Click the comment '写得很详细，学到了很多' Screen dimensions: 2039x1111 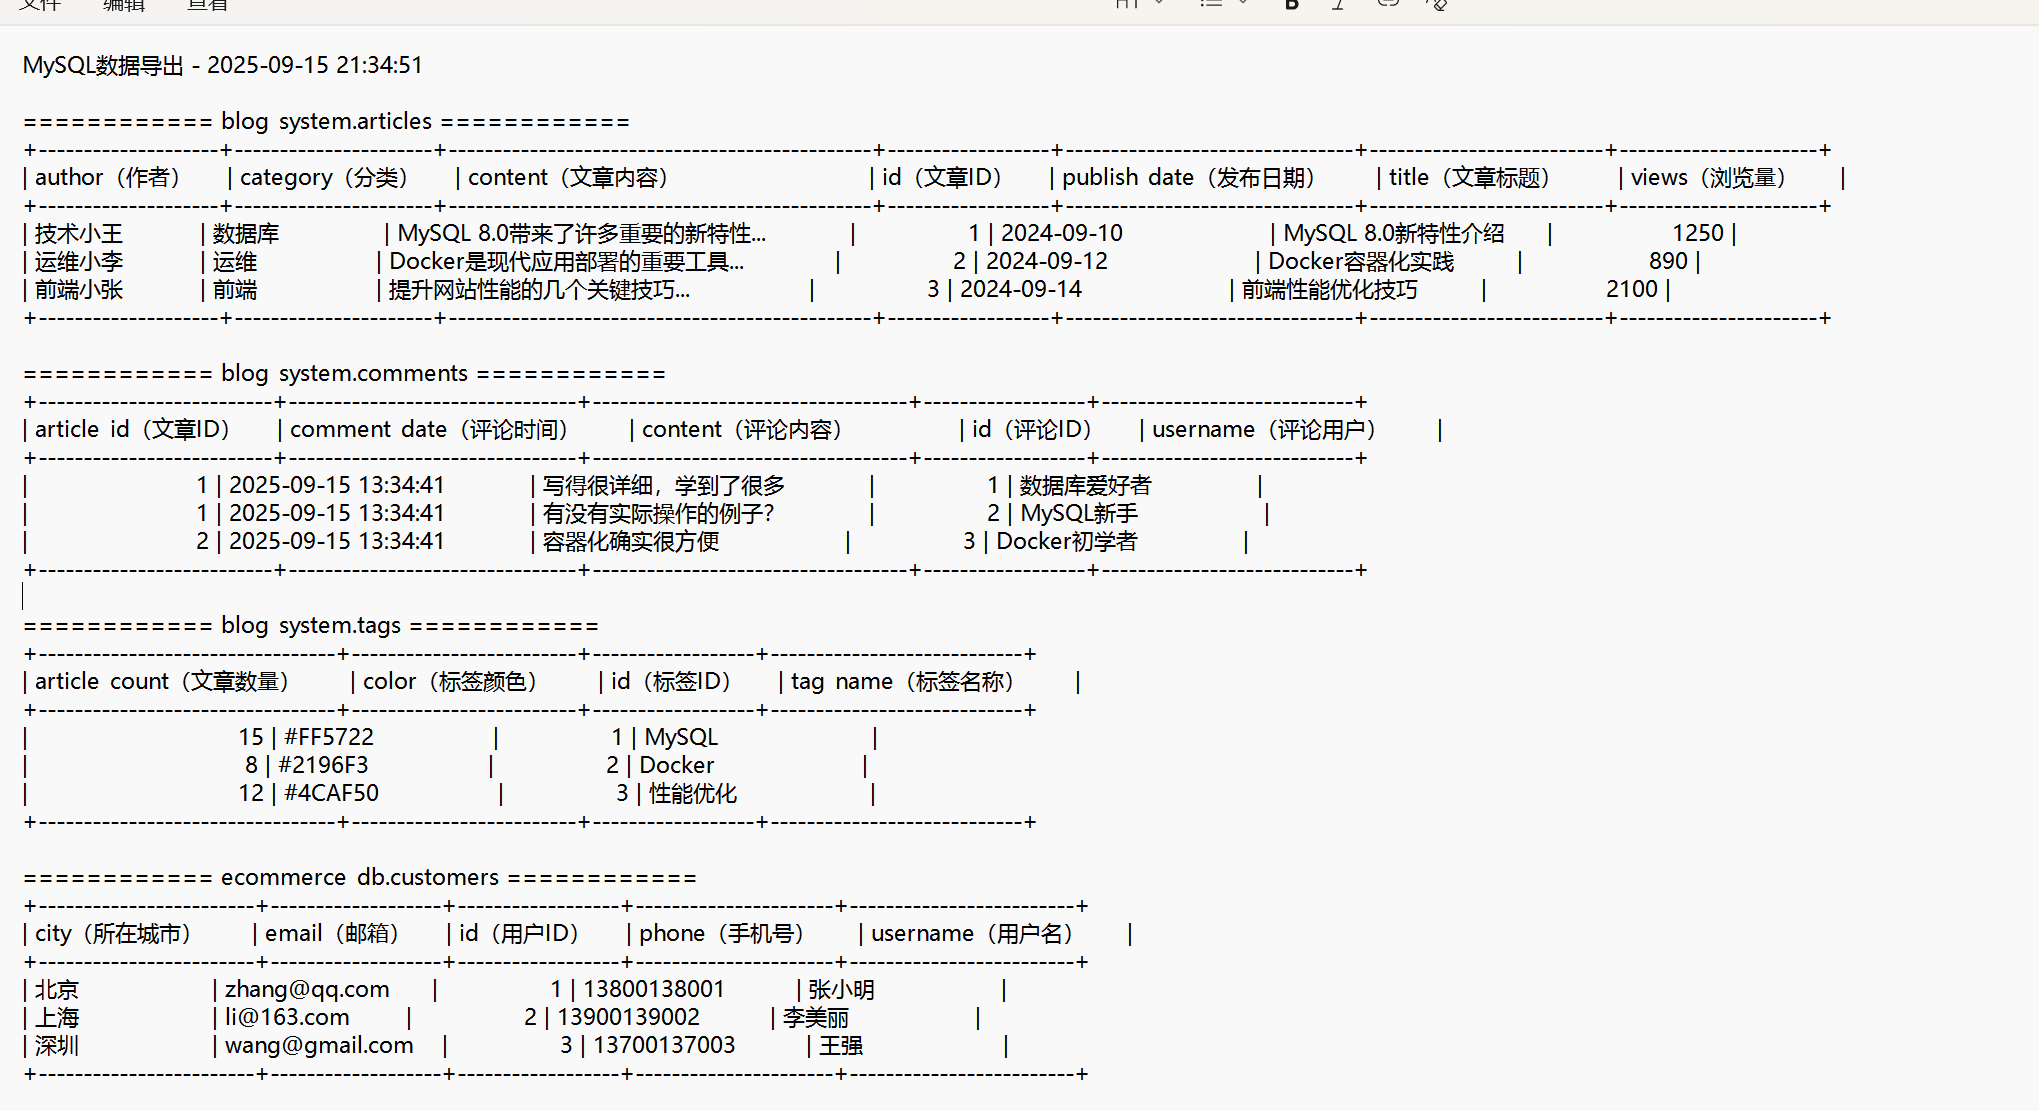(x=664, y=485)
